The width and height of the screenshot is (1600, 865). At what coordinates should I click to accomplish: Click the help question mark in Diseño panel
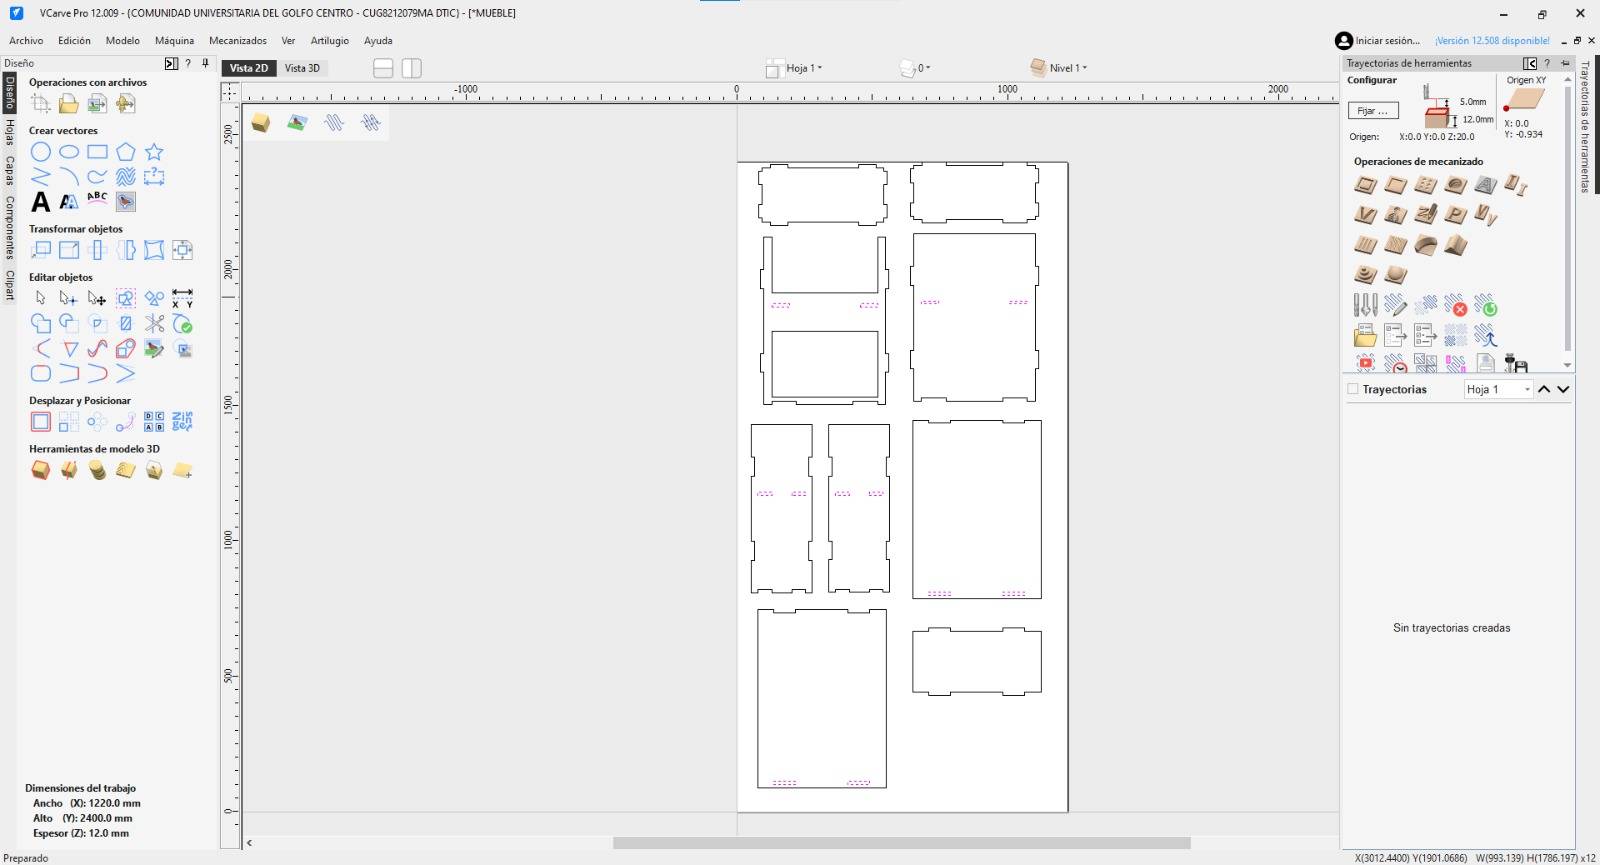pos(188,63)
